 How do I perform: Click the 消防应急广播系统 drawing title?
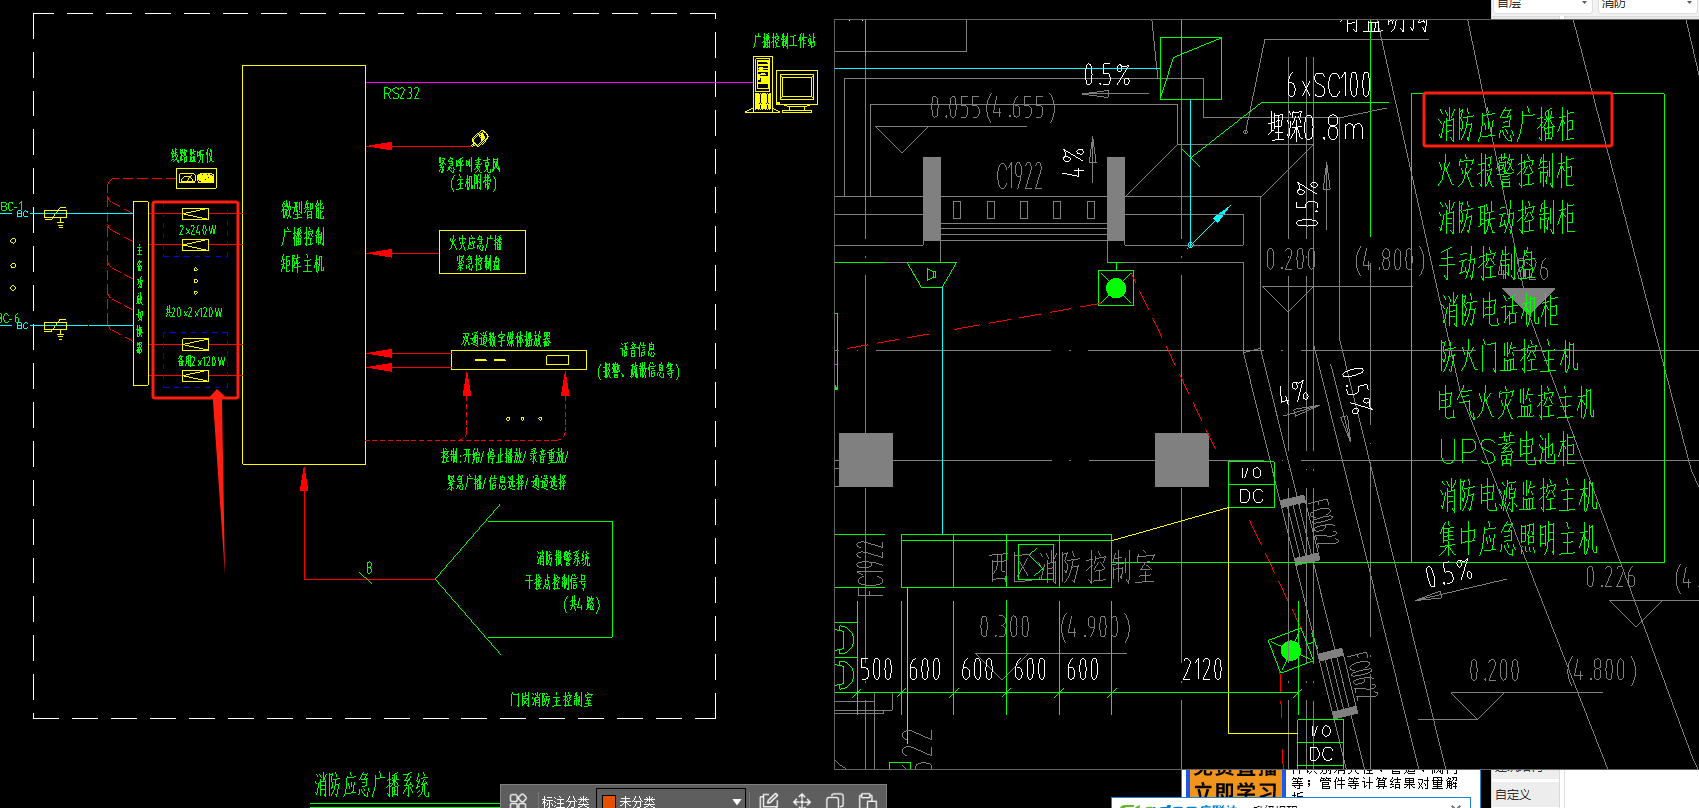click(x=372, y=785)
